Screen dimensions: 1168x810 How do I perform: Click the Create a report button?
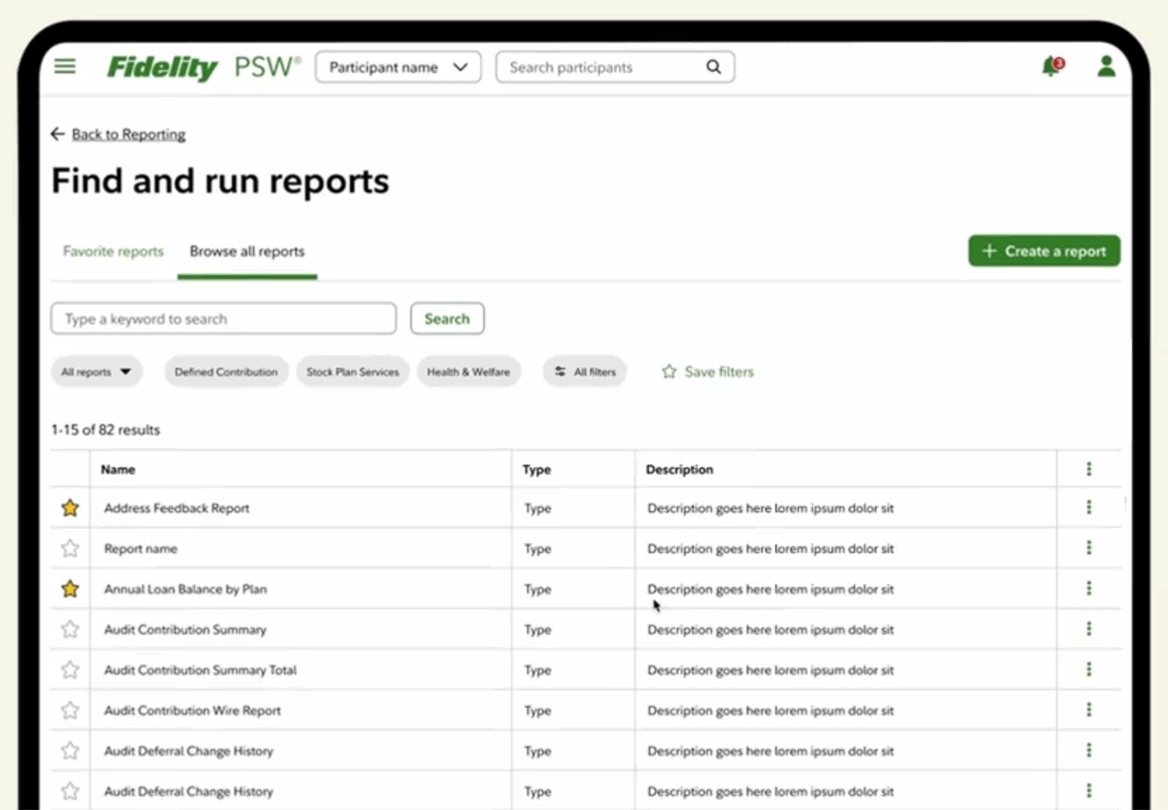[1044, 251]
